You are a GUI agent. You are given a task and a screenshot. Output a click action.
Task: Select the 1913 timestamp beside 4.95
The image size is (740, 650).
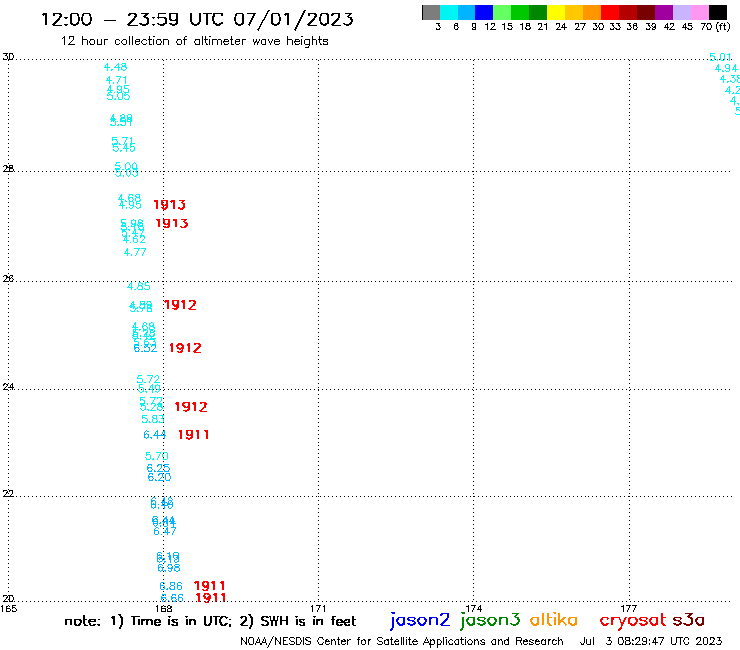pyautogui.click(x=169, y=205)
